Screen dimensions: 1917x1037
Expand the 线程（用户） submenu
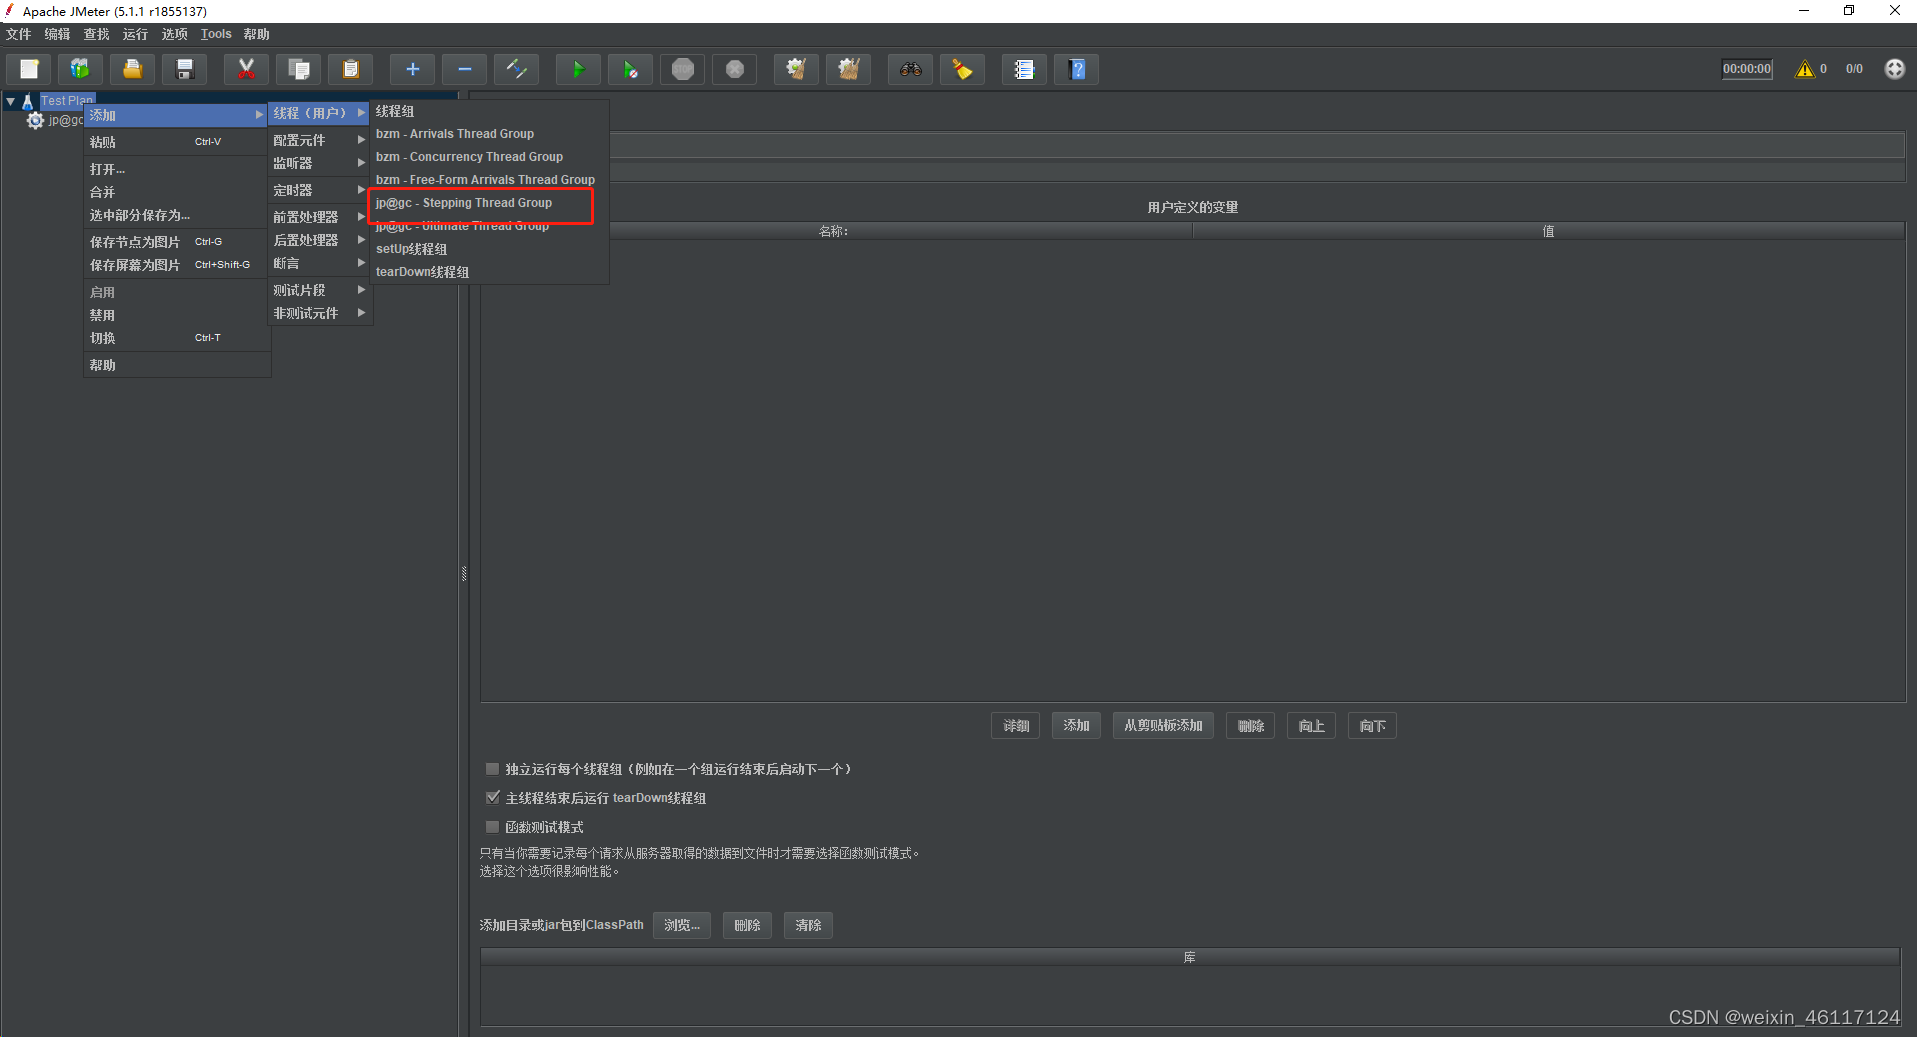coord(319,113)
